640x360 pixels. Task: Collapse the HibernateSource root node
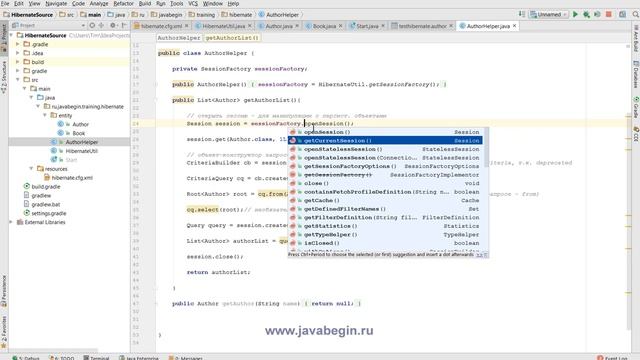coord(11,36)
